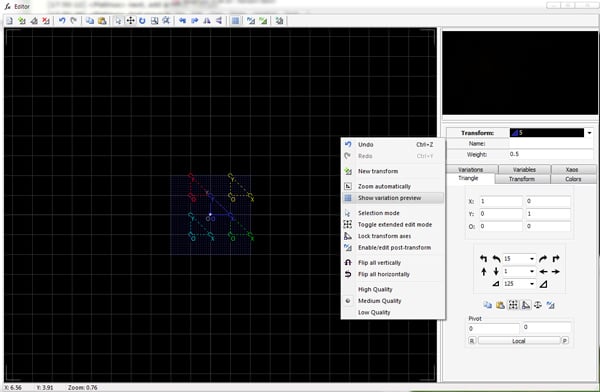Choose Zoom automatically from the context menu
This screenshot has width=600, height=392.
point(393,186)
